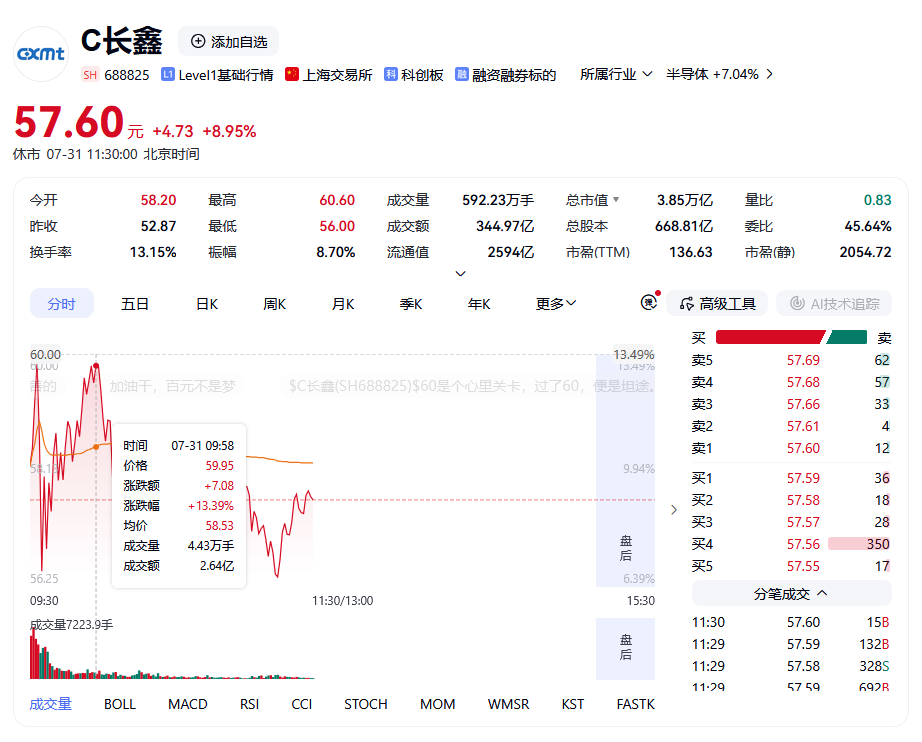
Task: Switch to the 年K yearly chart tab
Action: click(x=479, y=303)
